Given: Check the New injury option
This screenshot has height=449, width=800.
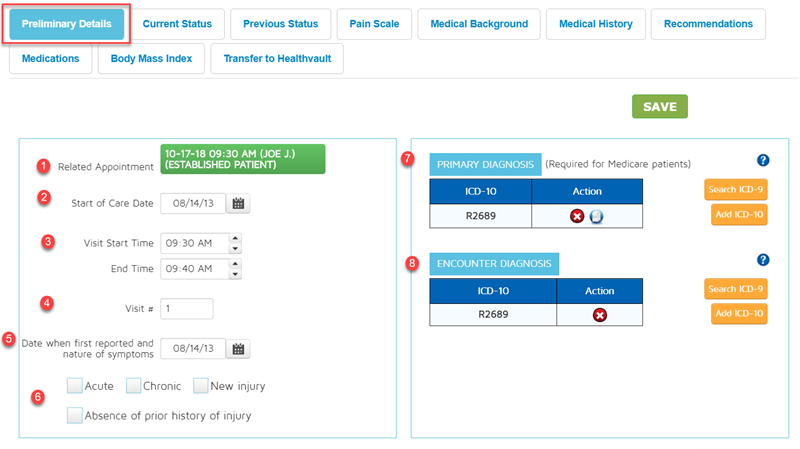Looking at the screenshot, I should pyautogui.click(x=201, y=385).
